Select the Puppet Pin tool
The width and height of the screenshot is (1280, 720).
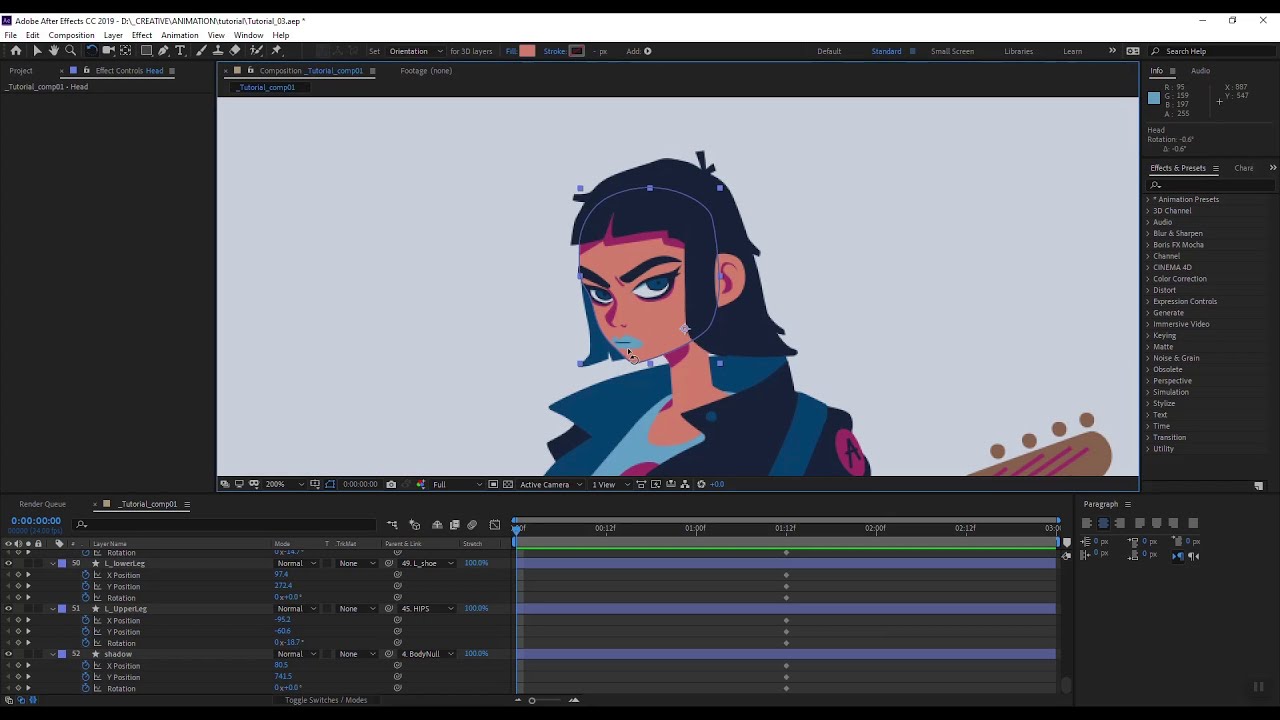coord(277,50)
